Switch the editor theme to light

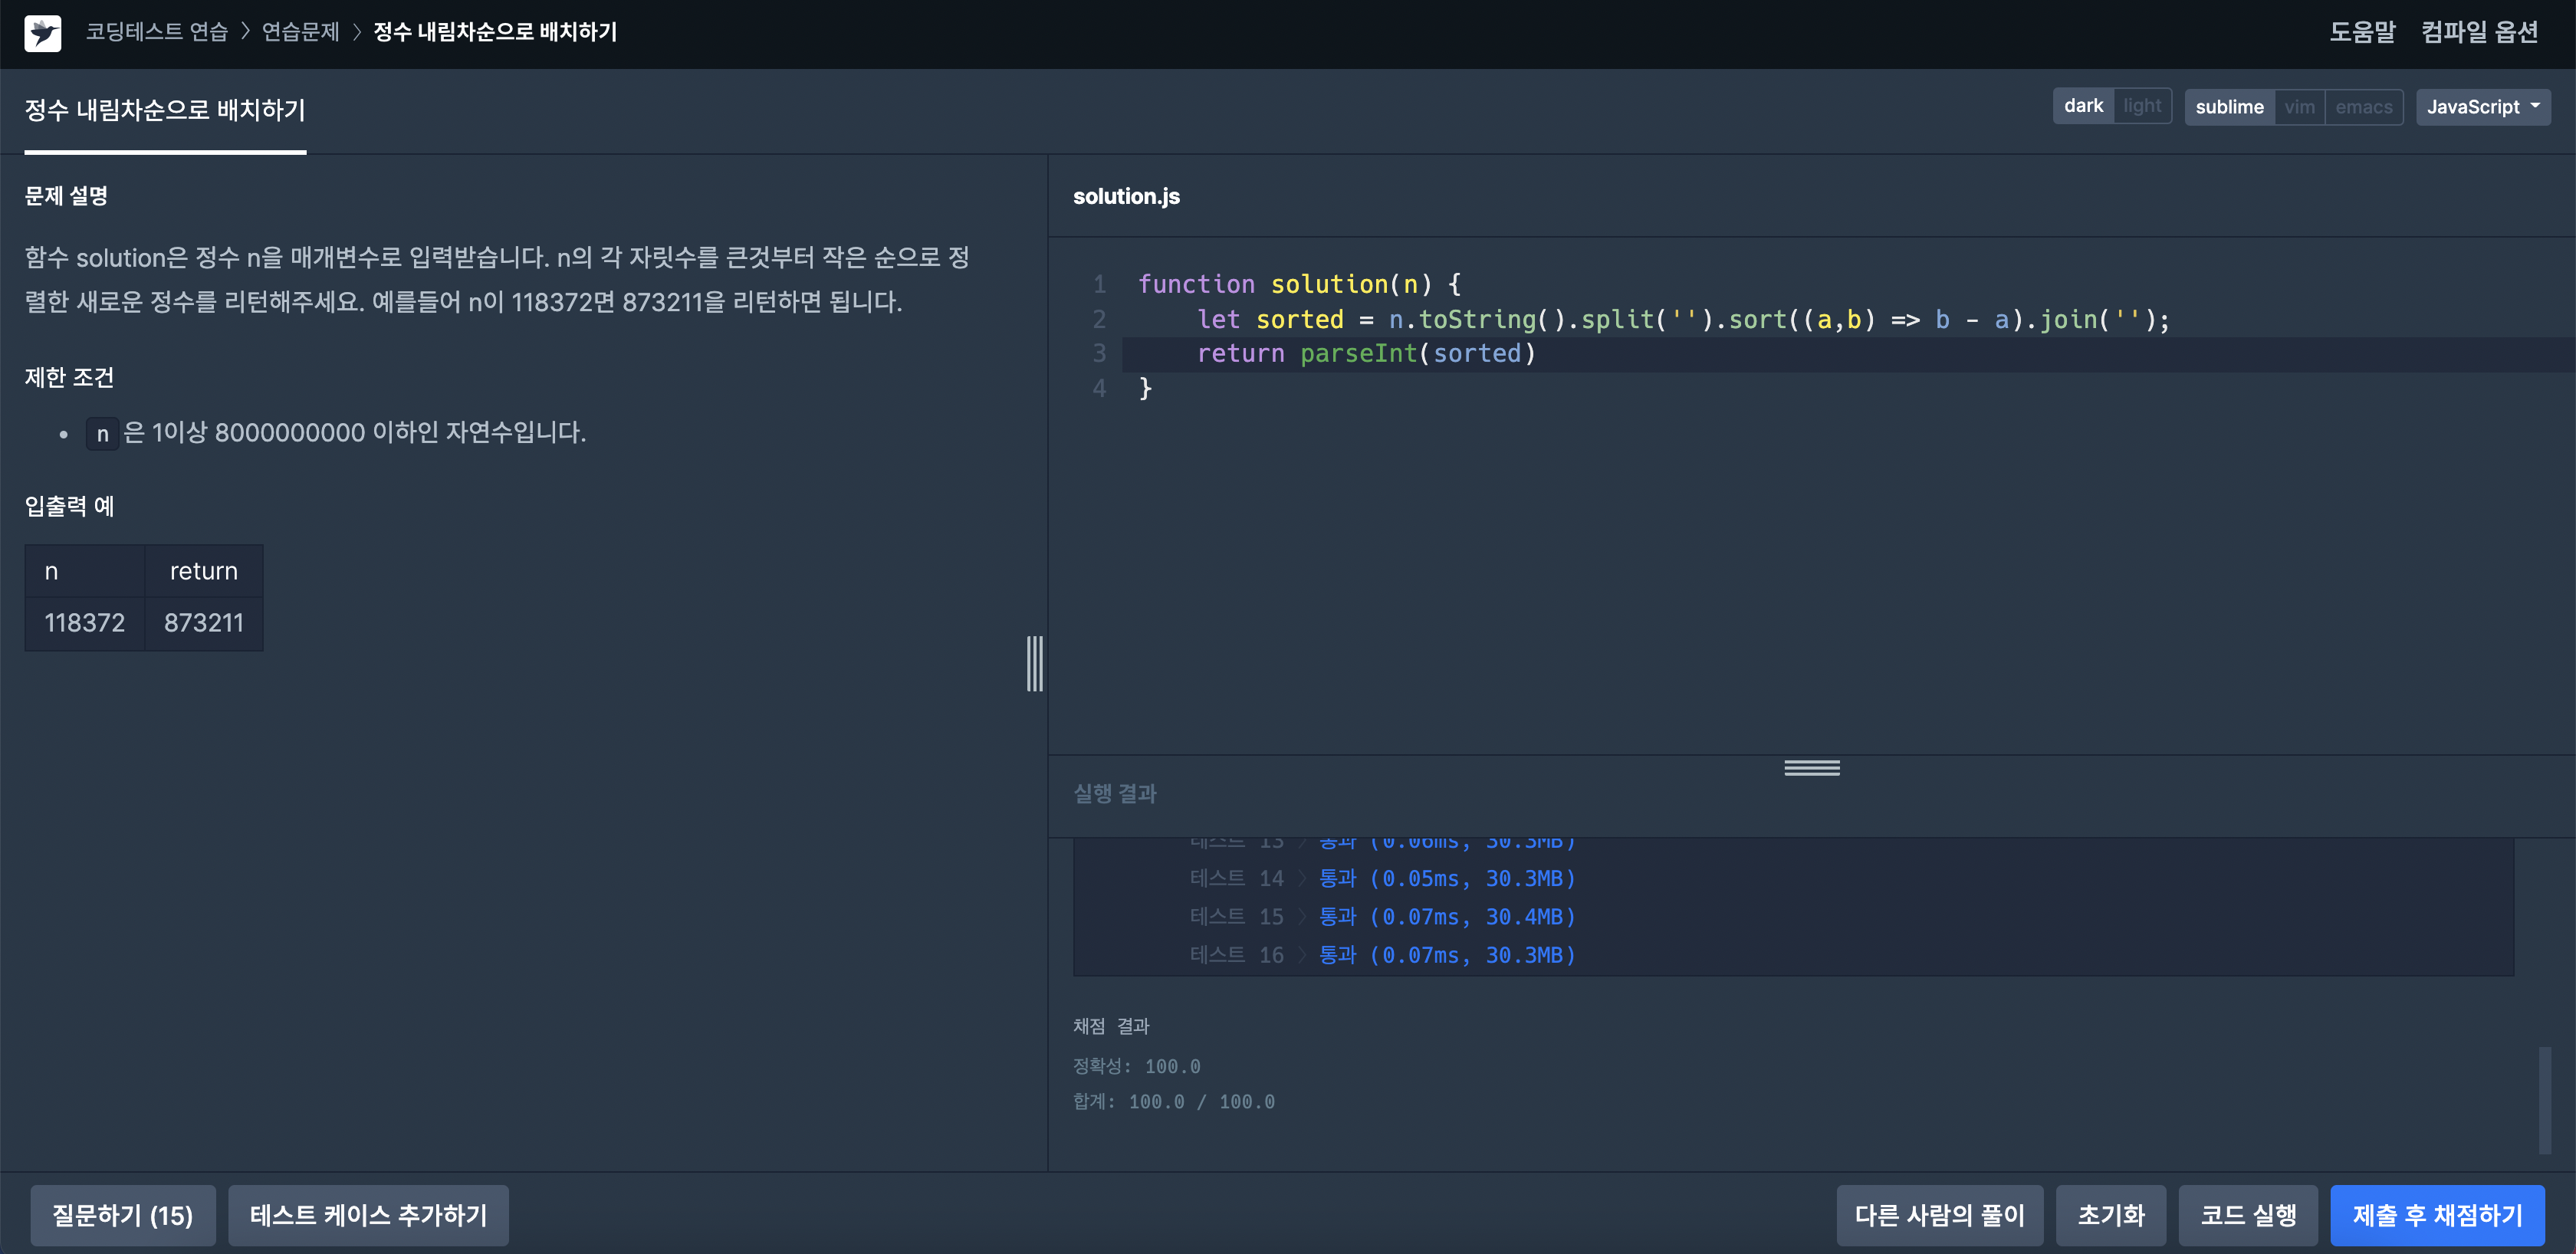click(2142, 106)
